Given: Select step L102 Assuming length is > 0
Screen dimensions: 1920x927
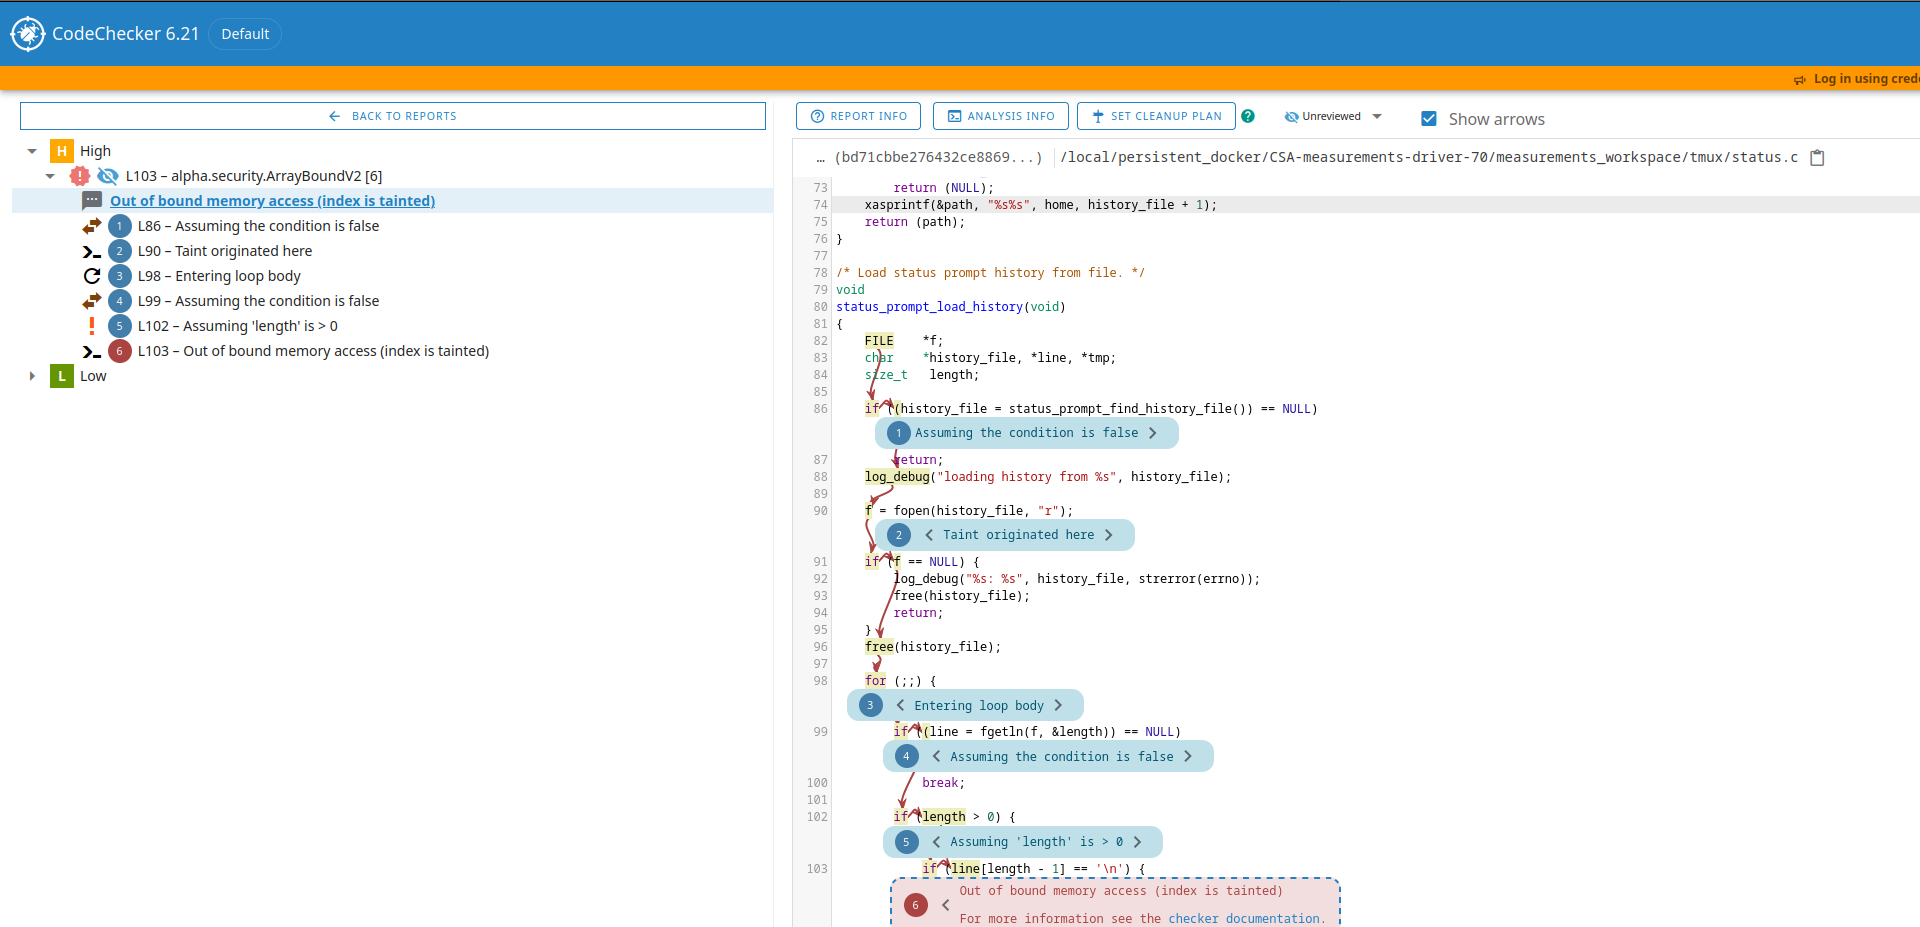Looking at the screenshot, I should point(237,326).
